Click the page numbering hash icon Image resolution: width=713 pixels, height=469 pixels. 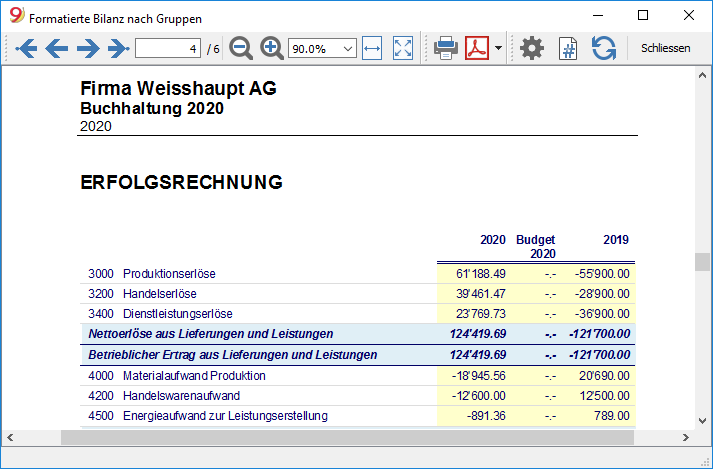click(568, 48)
